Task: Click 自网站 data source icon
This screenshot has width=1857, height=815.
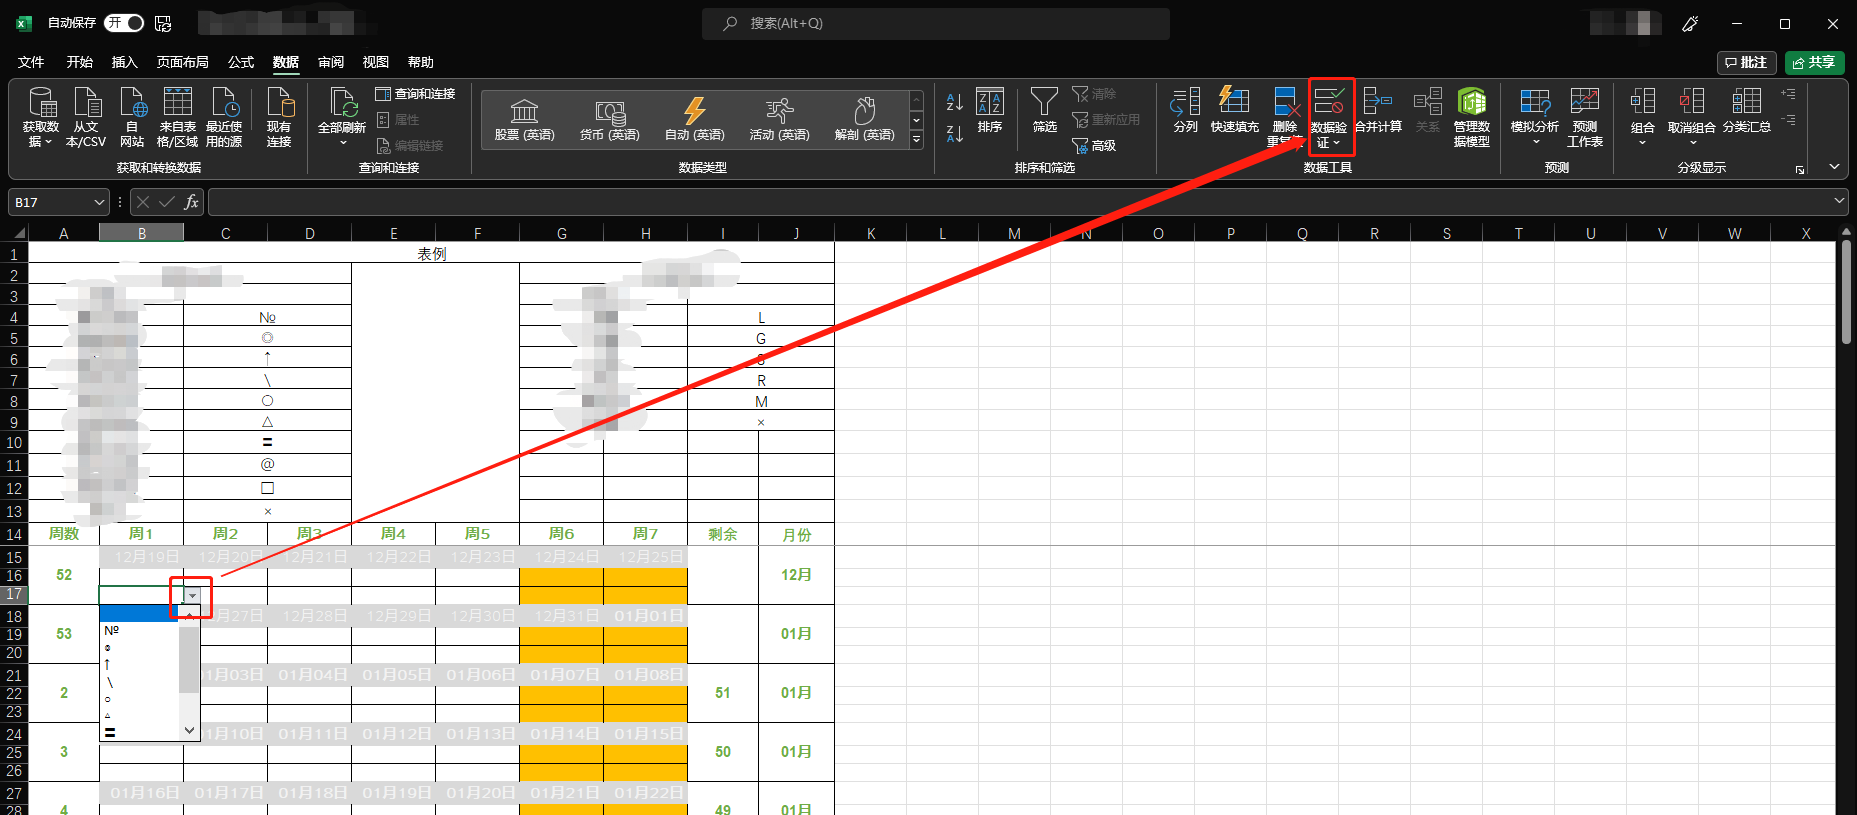Action: [x=132, y=118]
